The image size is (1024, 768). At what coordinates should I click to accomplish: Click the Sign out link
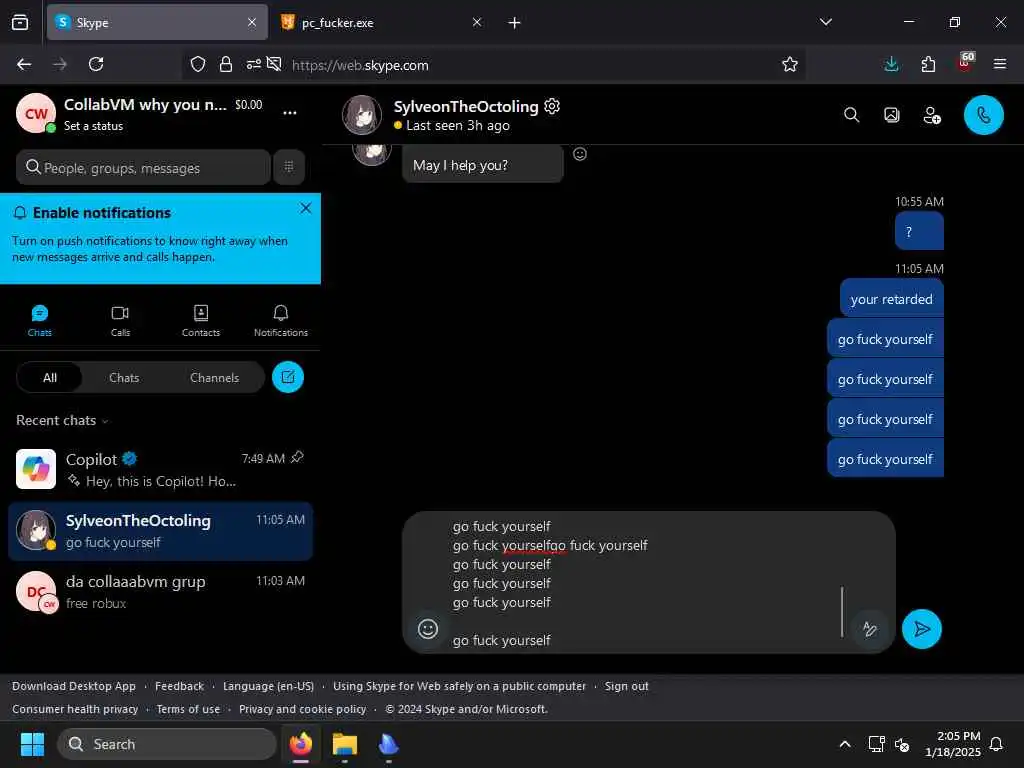click(x=626, y=686)
